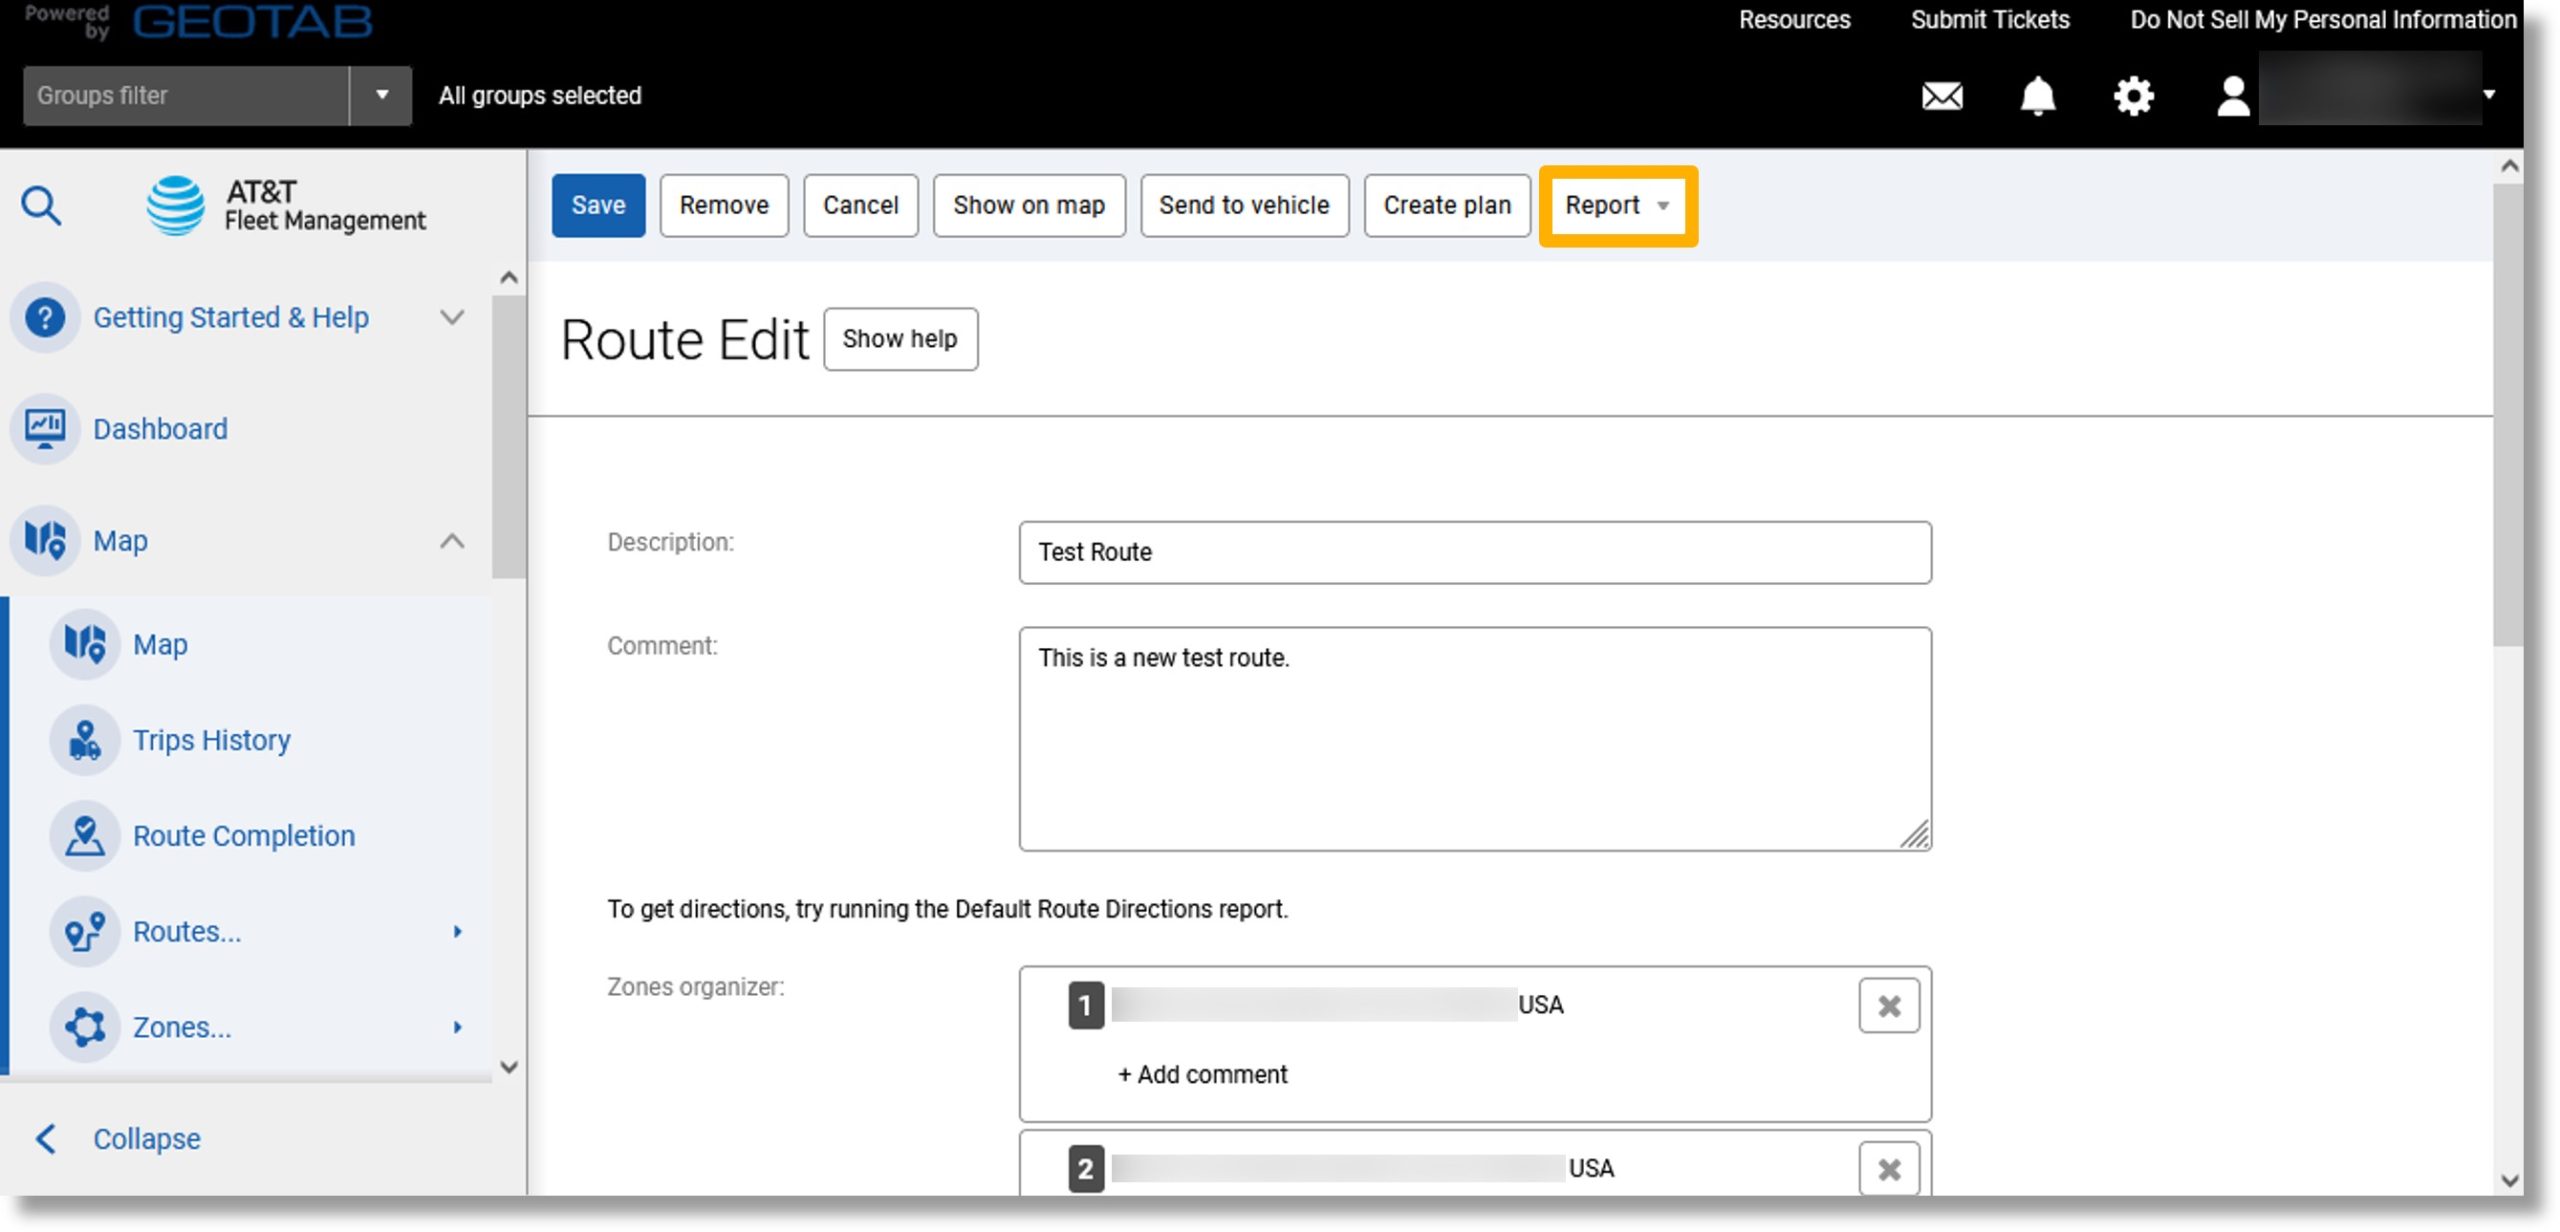Open the Dashboard menu item
2560x1232 pixels.
pos(160,429)
